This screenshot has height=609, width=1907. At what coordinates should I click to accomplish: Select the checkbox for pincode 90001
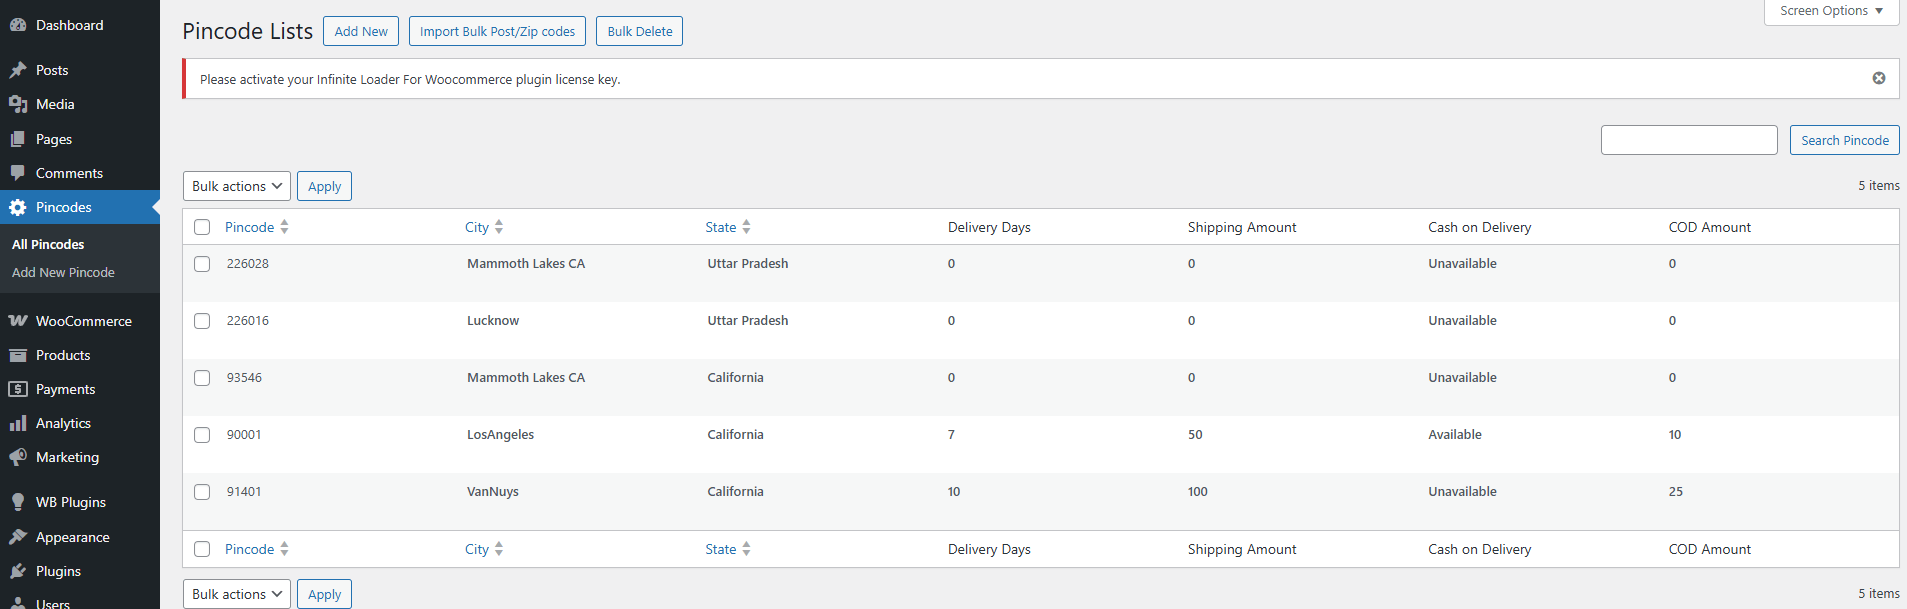[x=202, y=435]
